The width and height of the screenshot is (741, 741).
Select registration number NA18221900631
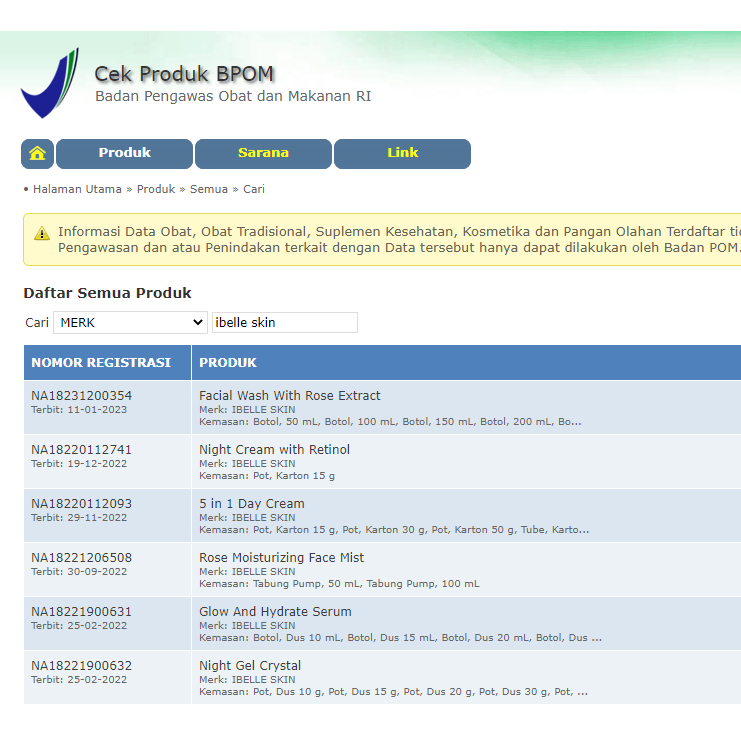tap(82, 612)
